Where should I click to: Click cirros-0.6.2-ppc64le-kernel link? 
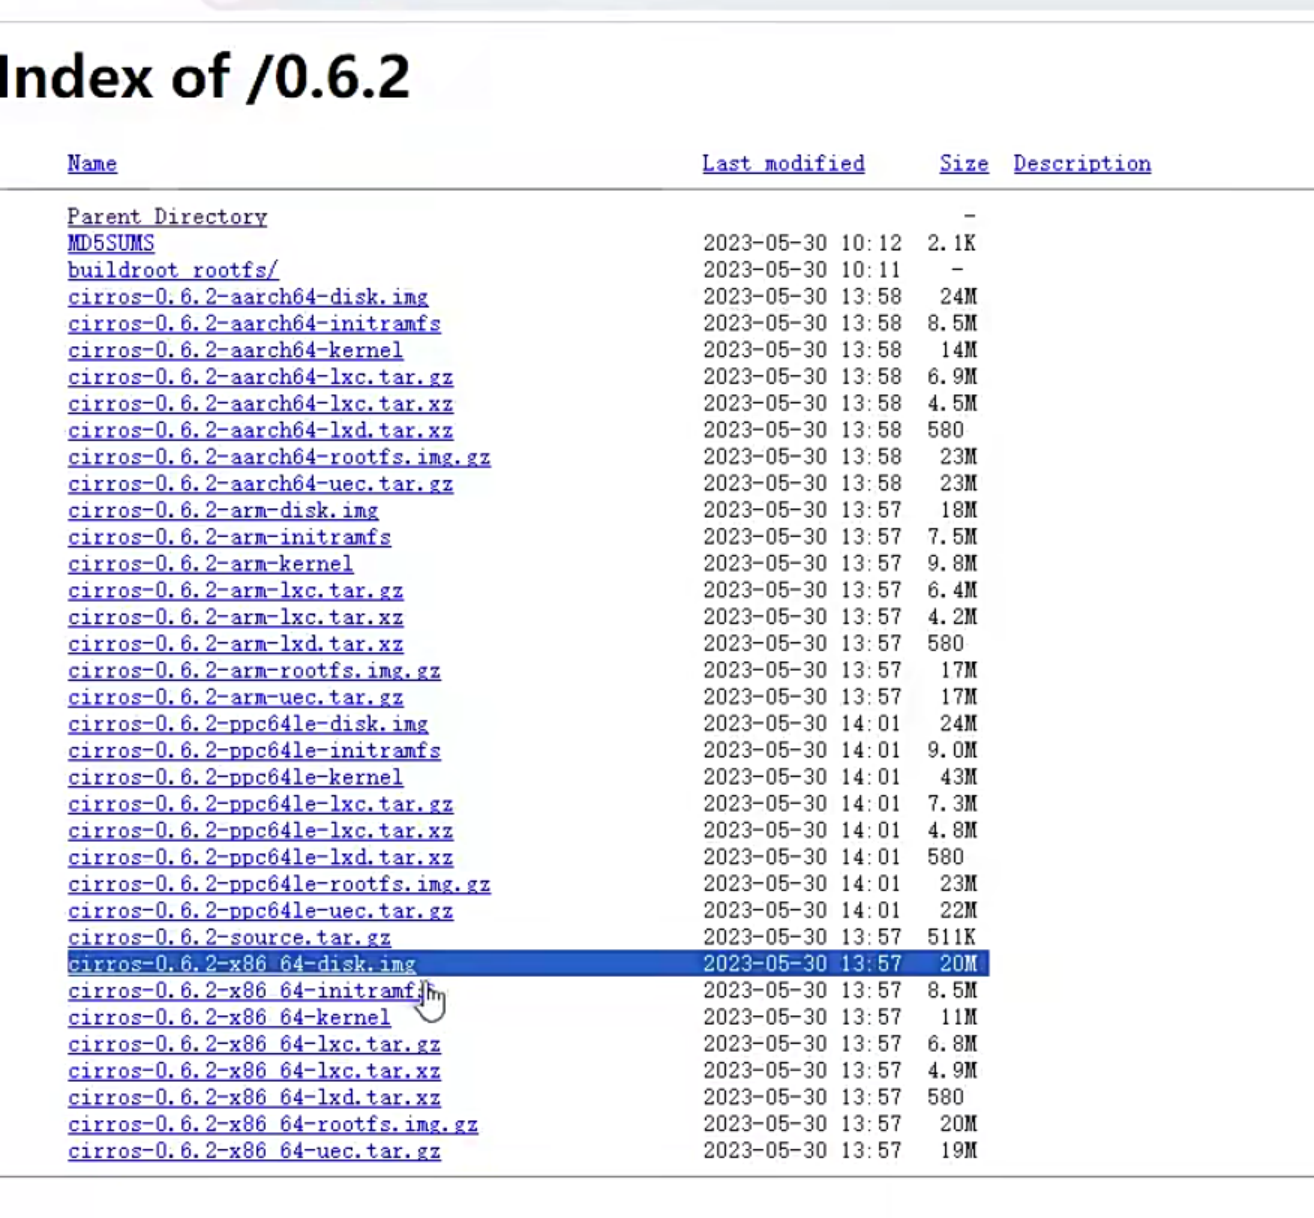[x=235, y=777]
